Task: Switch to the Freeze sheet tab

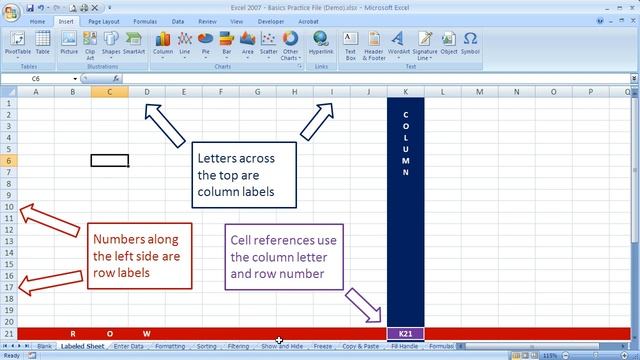Action: tap(322, 346)
